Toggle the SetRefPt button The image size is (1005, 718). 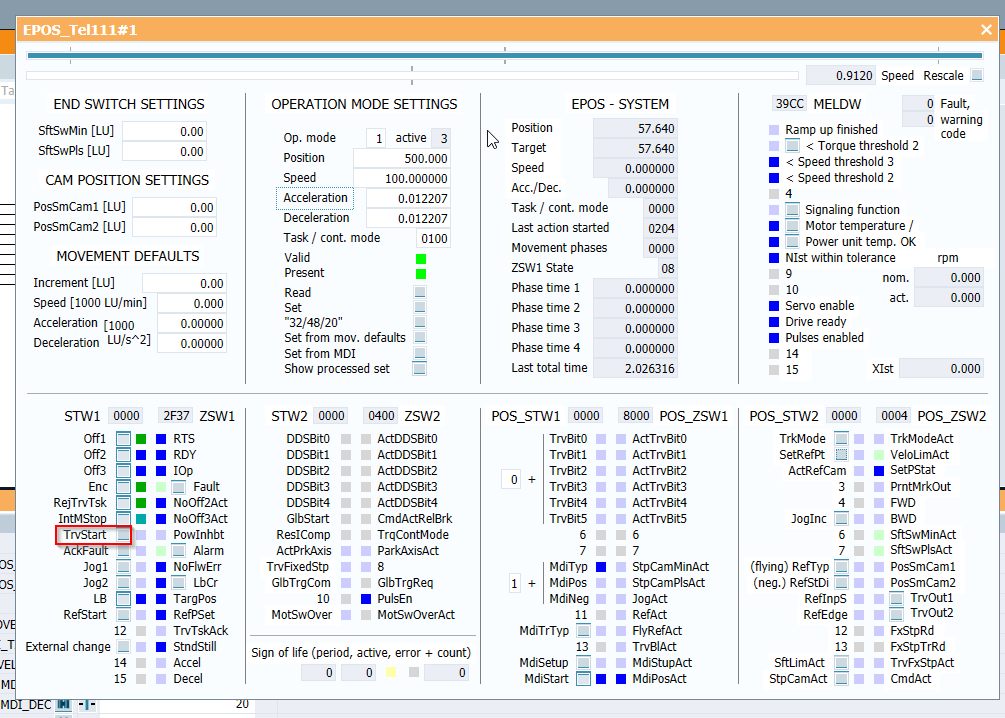click(x=842, y=455)
